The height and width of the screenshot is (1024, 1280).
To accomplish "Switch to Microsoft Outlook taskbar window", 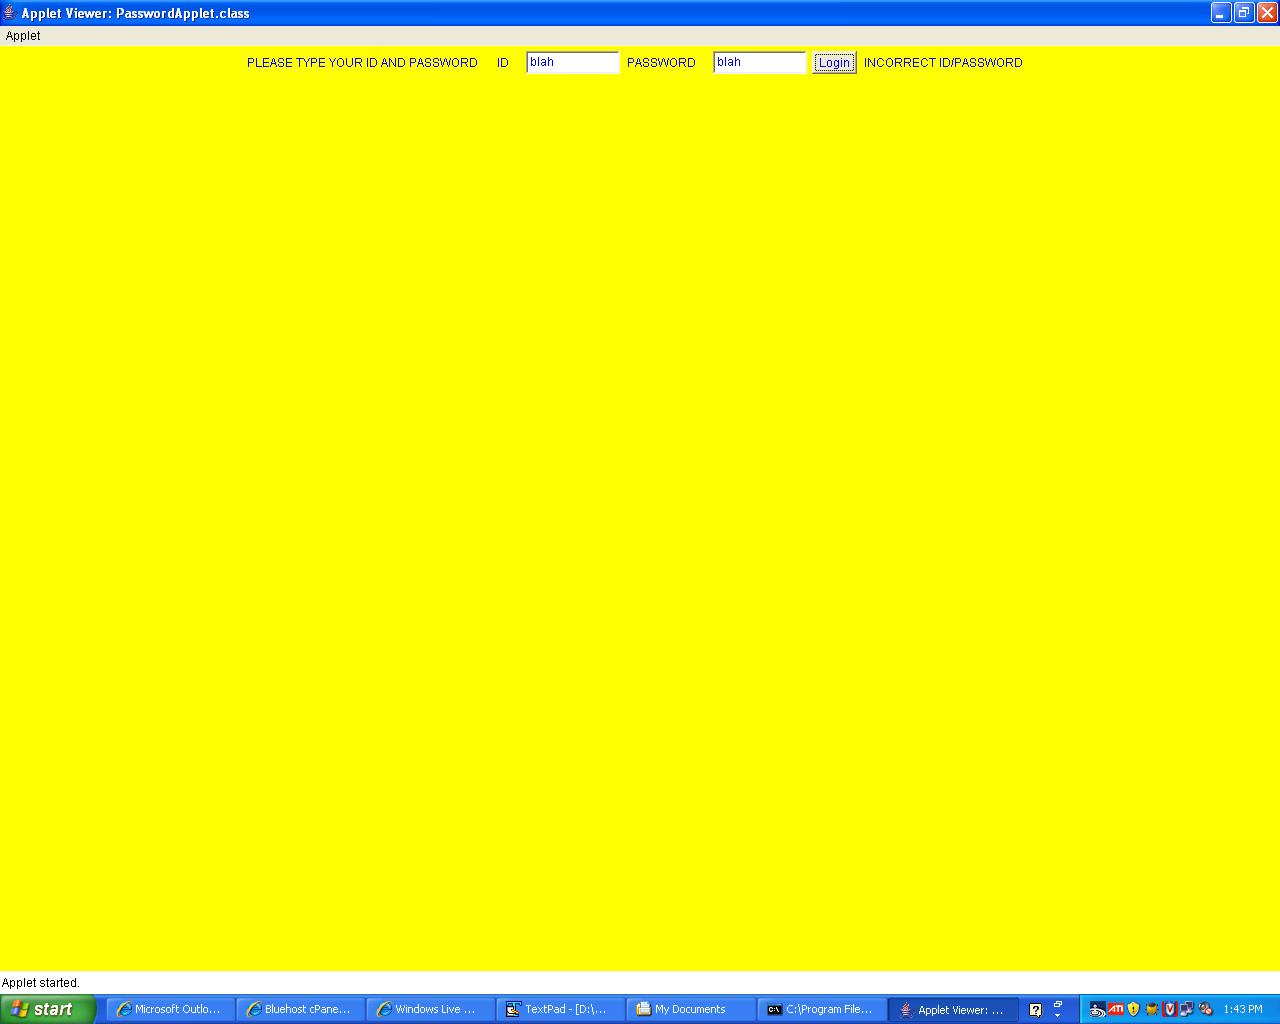I will pos(167,1010).
